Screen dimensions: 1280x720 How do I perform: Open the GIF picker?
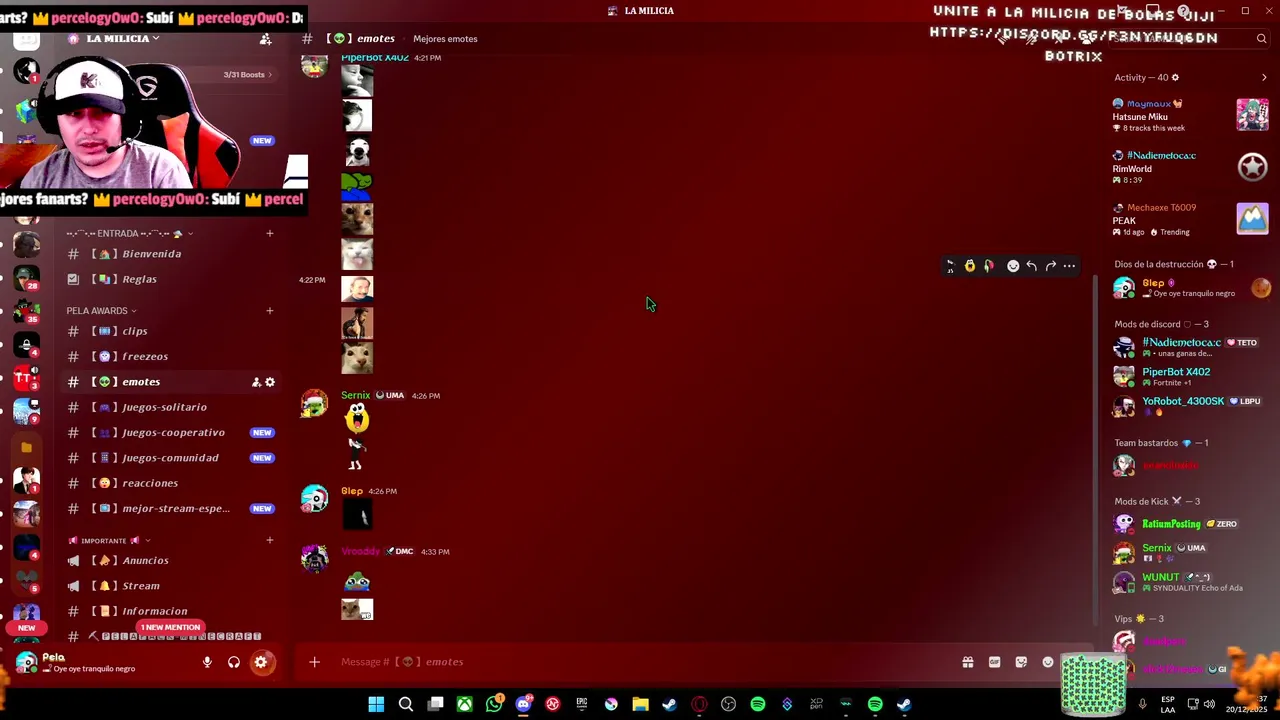994,662
